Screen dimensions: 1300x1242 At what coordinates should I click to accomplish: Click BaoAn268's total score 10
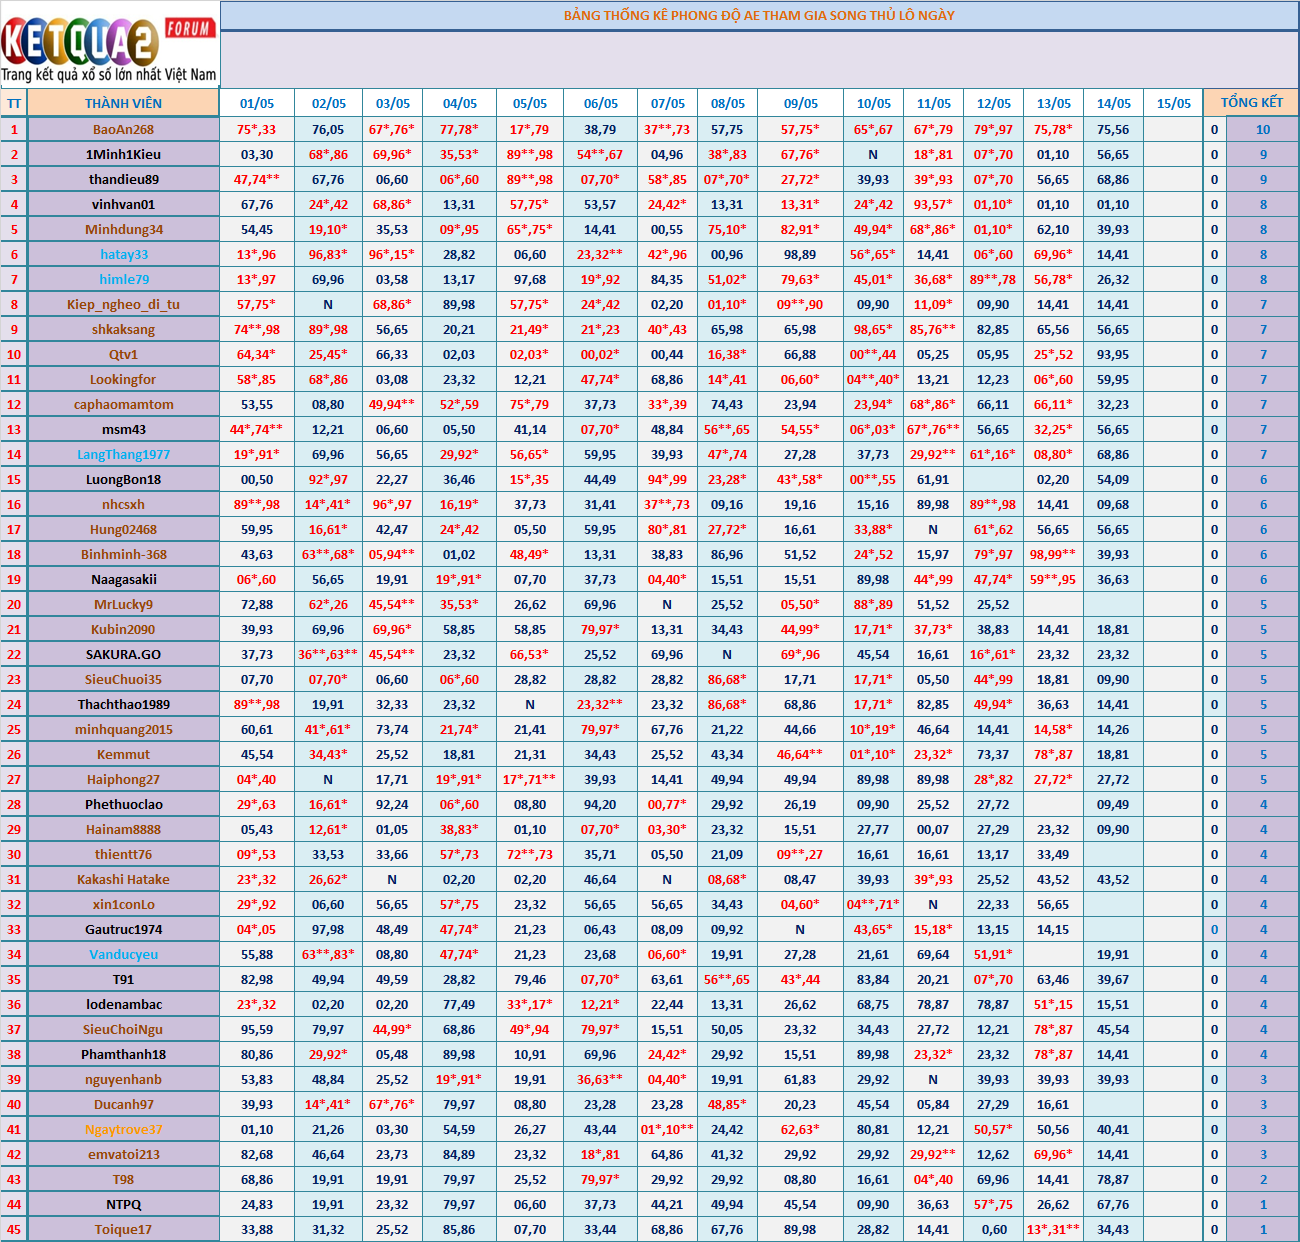1263,129
